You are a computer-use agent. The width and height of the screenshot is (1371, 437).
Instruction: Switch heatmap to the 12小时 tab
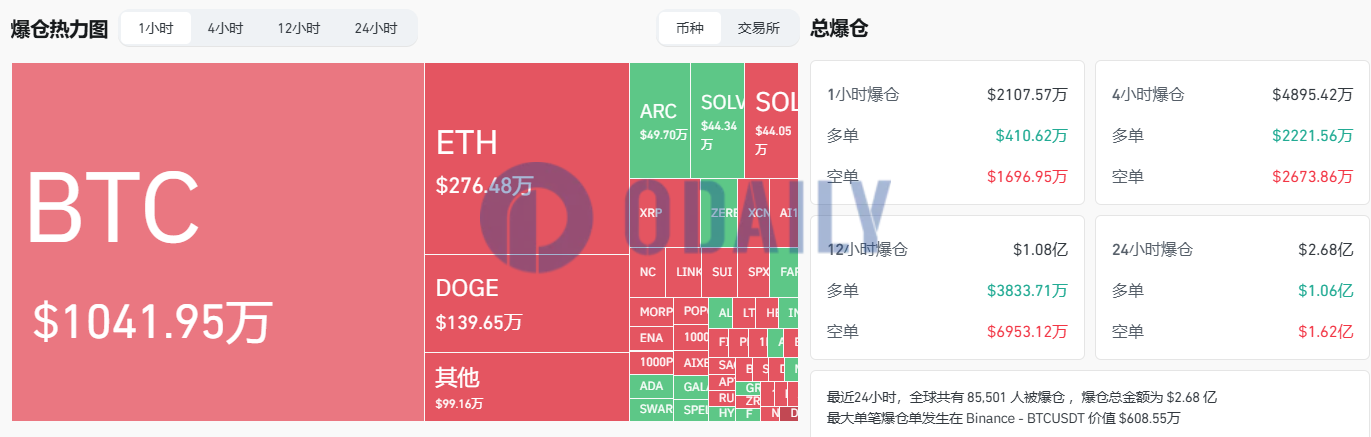point(299,28)
